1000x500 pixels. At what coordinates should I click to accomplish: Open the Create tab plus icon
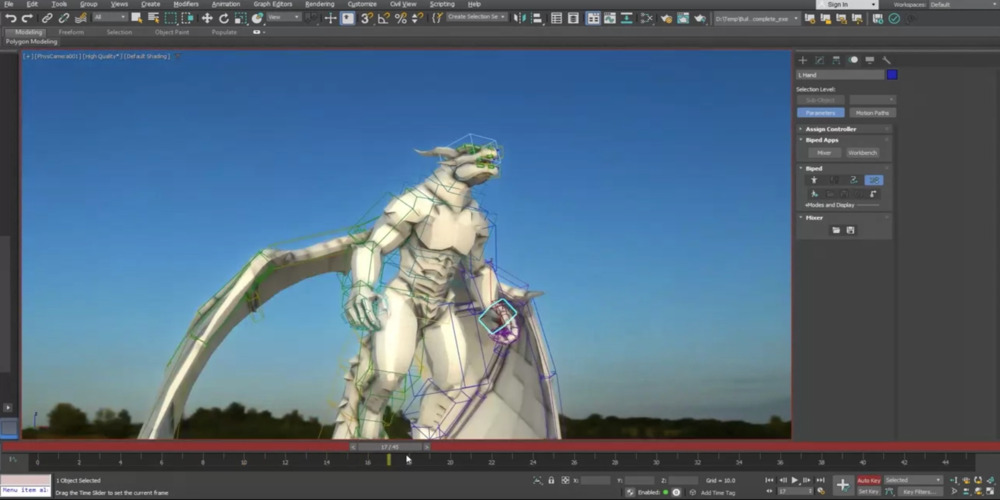(803, 60)
